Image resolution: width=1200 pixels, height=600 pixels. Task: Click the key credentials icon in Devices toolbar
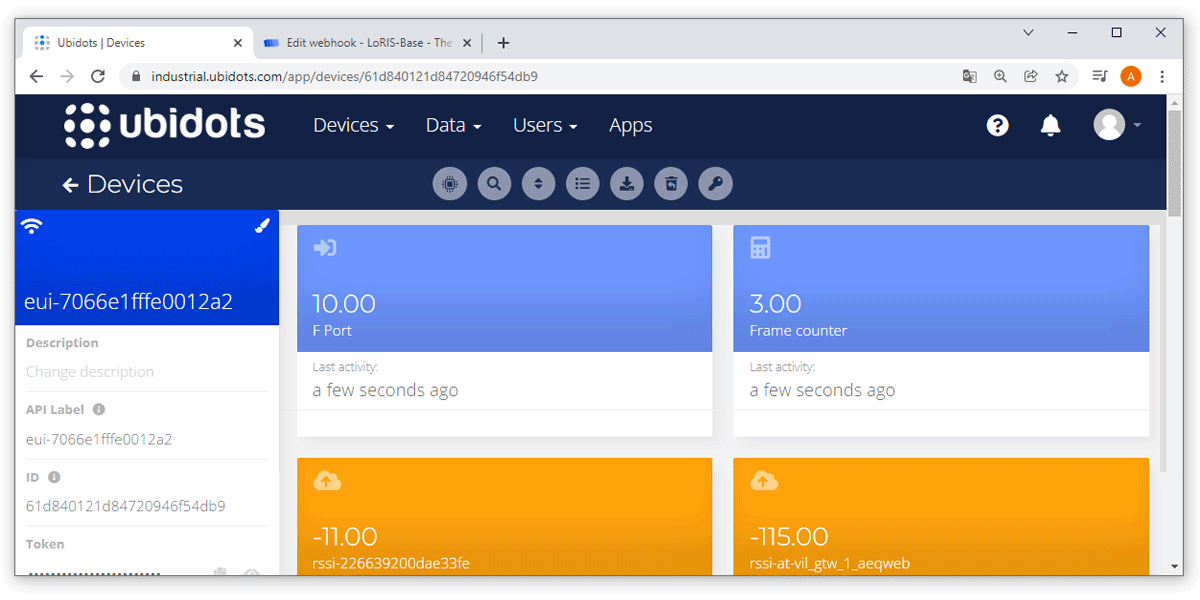click(715, 184)
